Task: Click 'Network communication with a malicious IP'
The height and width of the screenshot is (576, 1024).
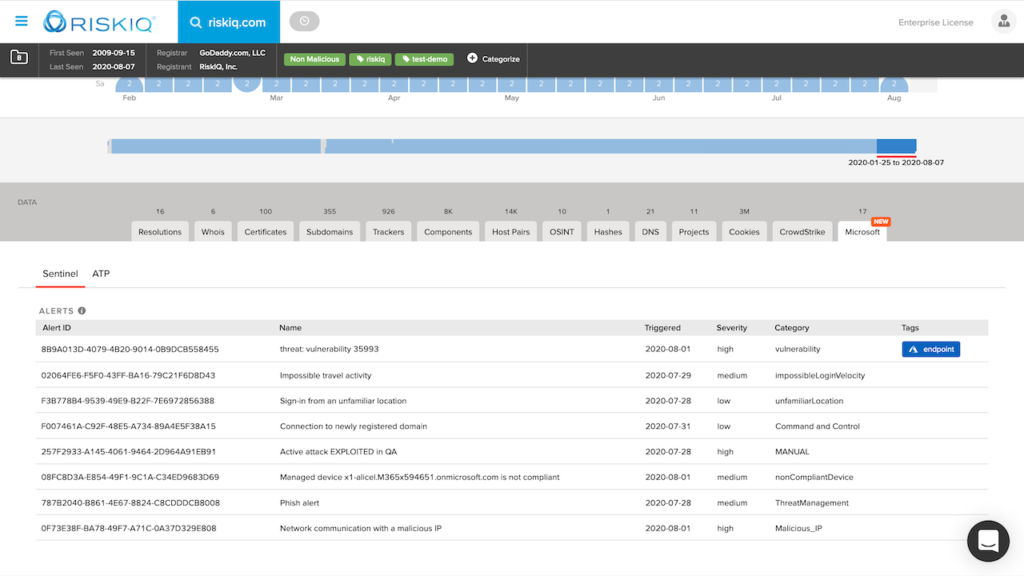Action: tap(360, 528)
